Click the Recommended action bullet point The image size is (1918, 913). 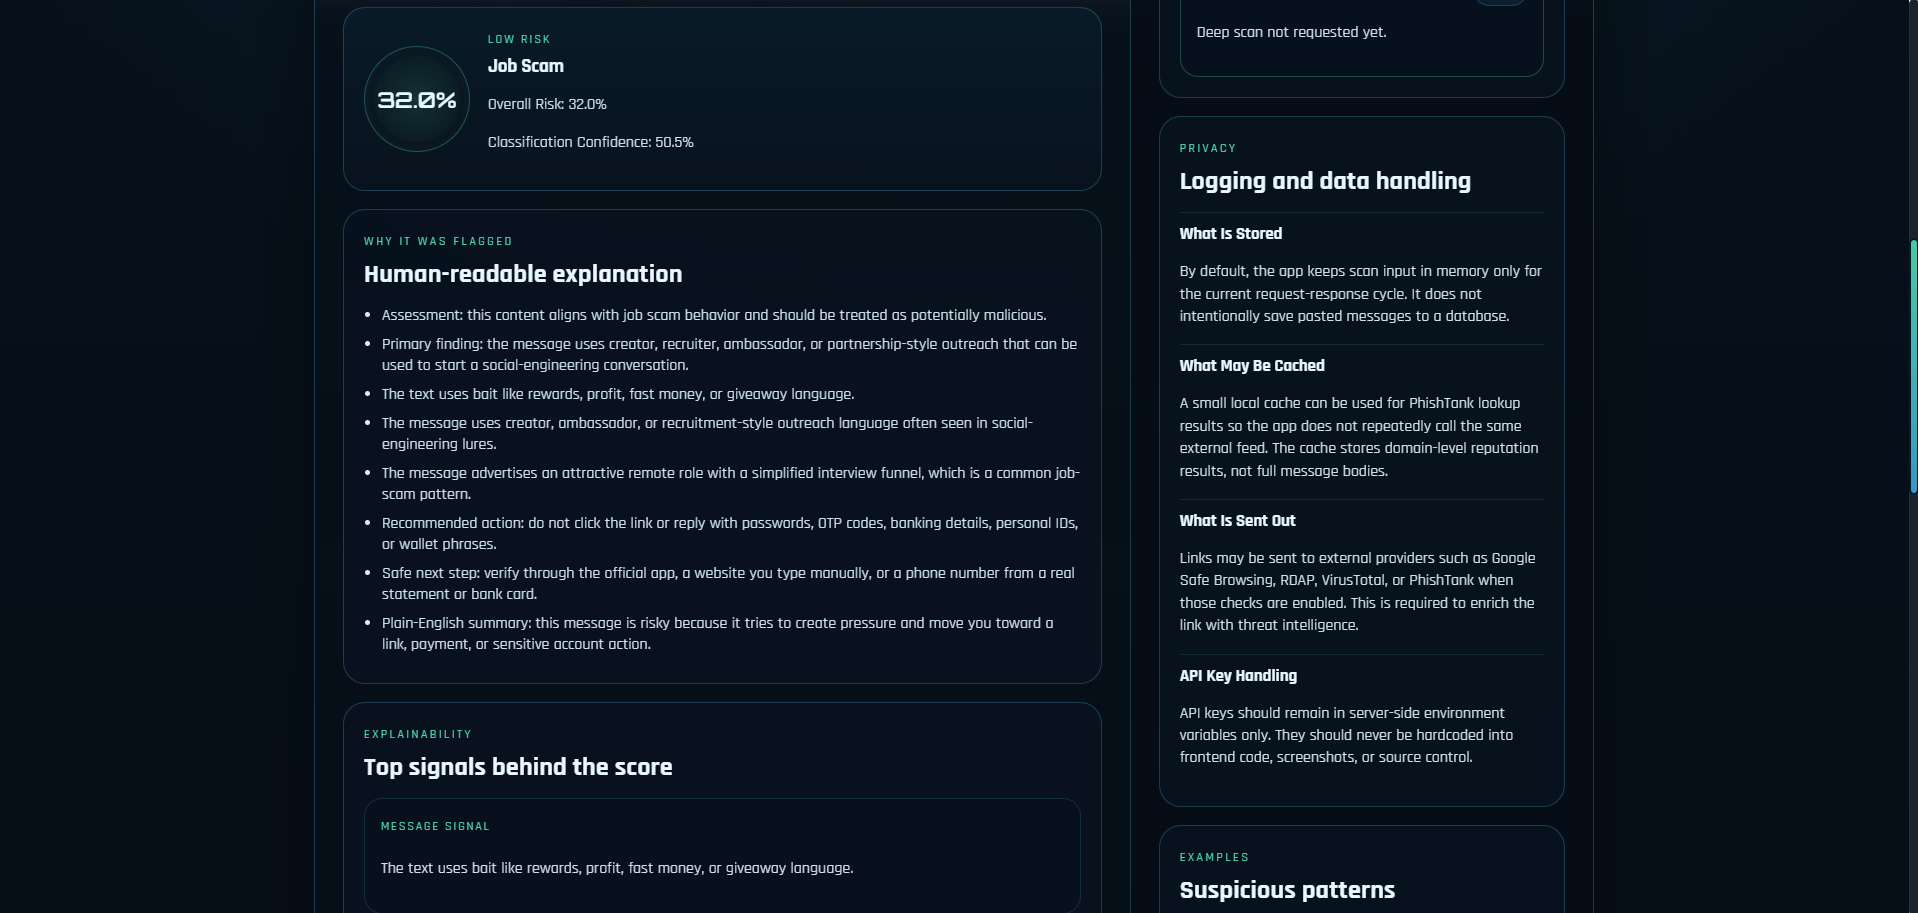click(729, 533)
